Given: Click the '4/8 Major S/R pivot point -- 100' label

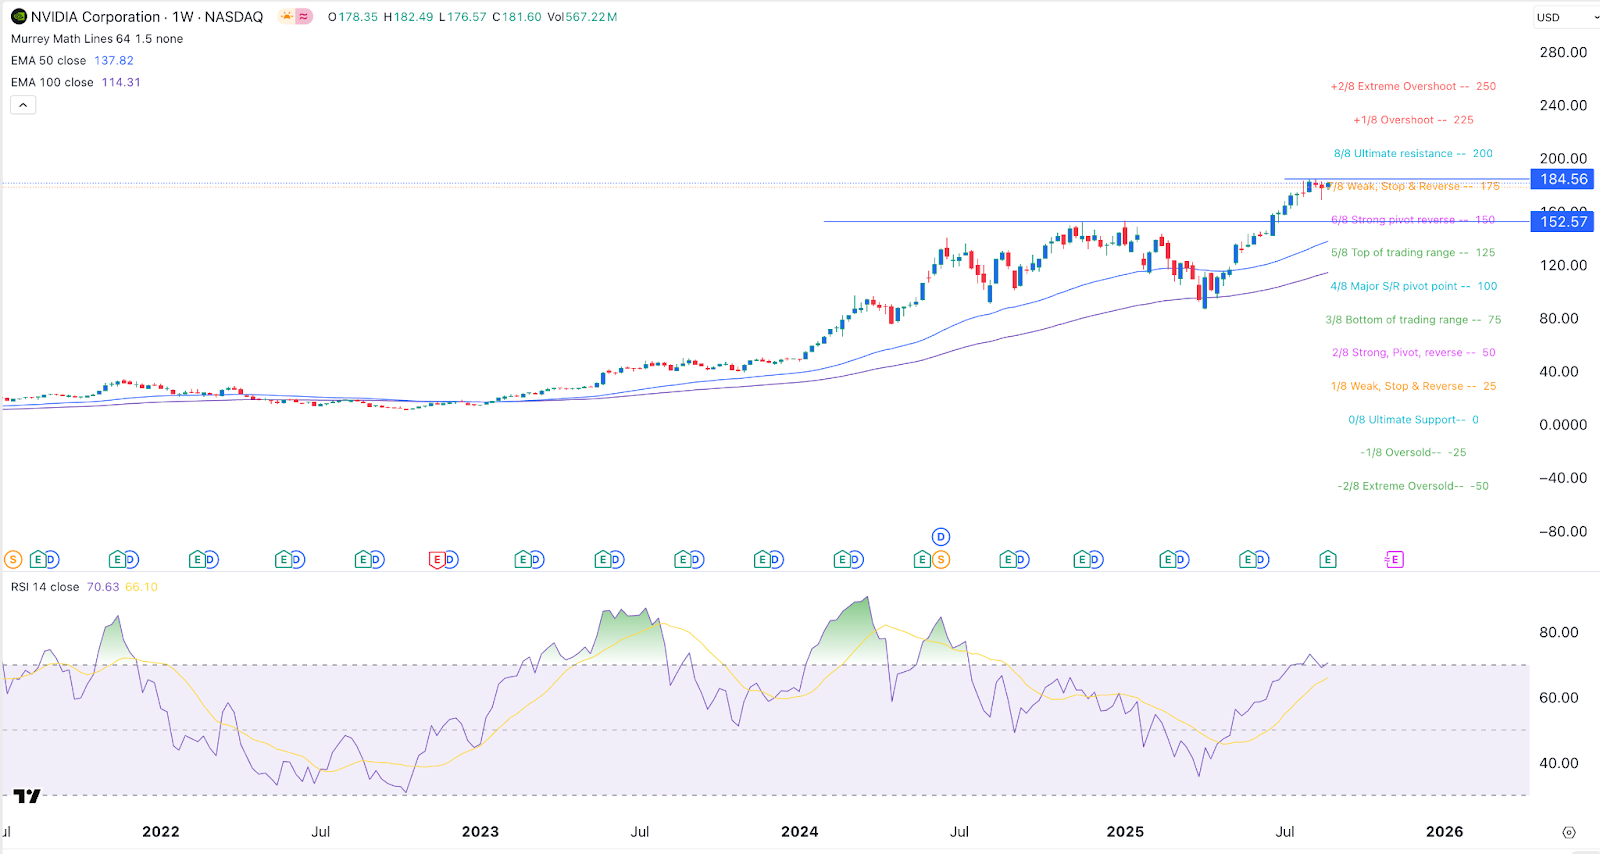Looking at the screenshot, I should point(1414,287).
